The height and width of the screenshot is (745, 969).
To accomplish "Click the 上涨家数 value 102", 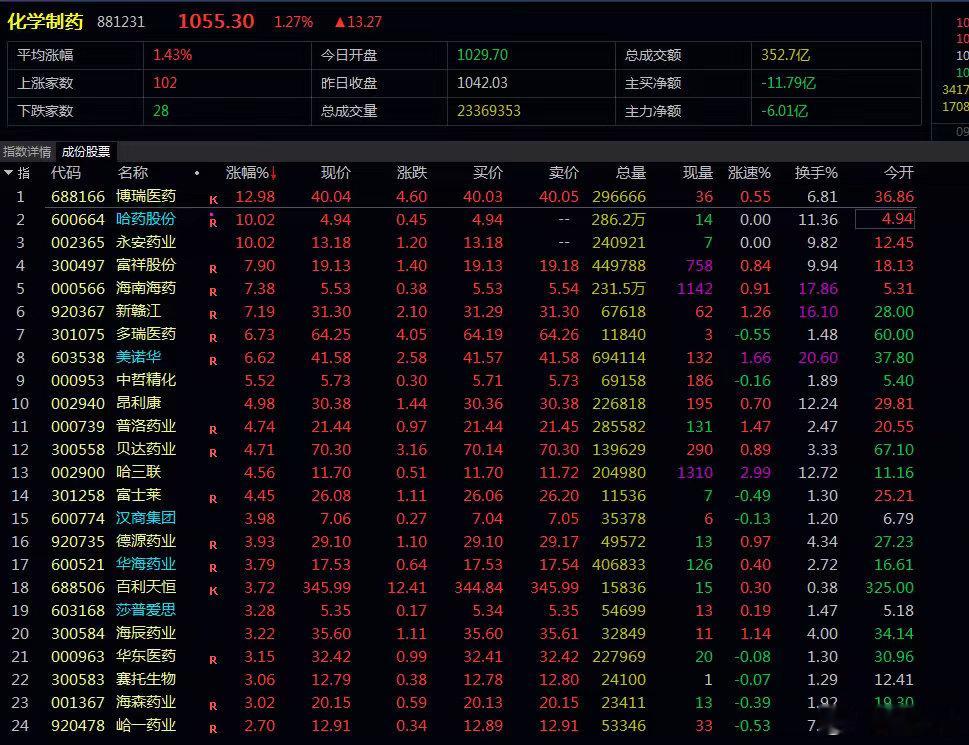I will pos(165,83).
